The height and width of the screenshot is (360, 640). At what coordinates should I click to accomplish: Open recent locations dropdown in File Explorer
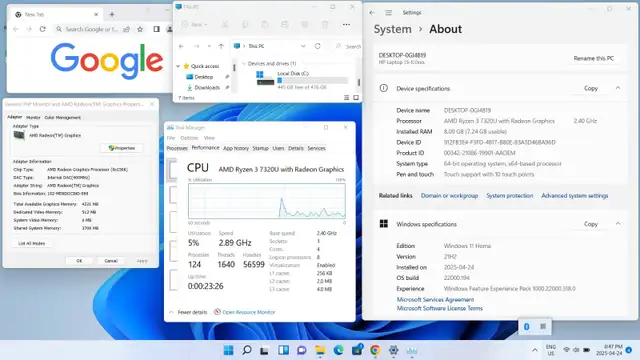[x=209, y=46]
